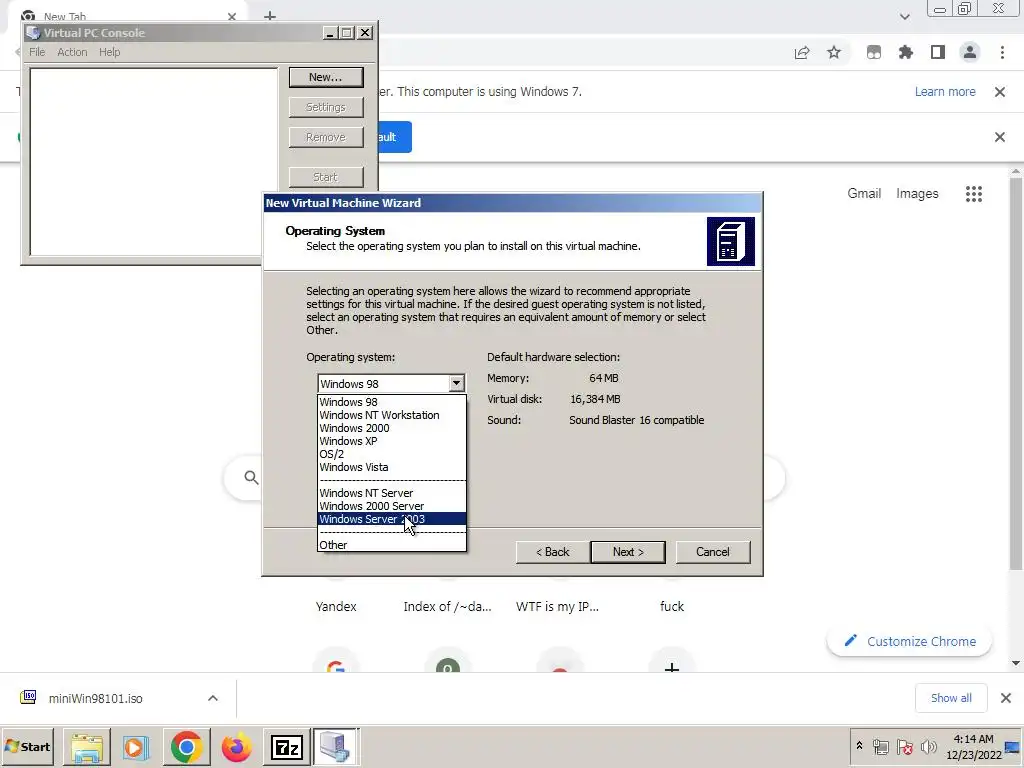Cancel the New Virtual Machine Wizard
Viewport: 1024px width, 768px height.
712,552
